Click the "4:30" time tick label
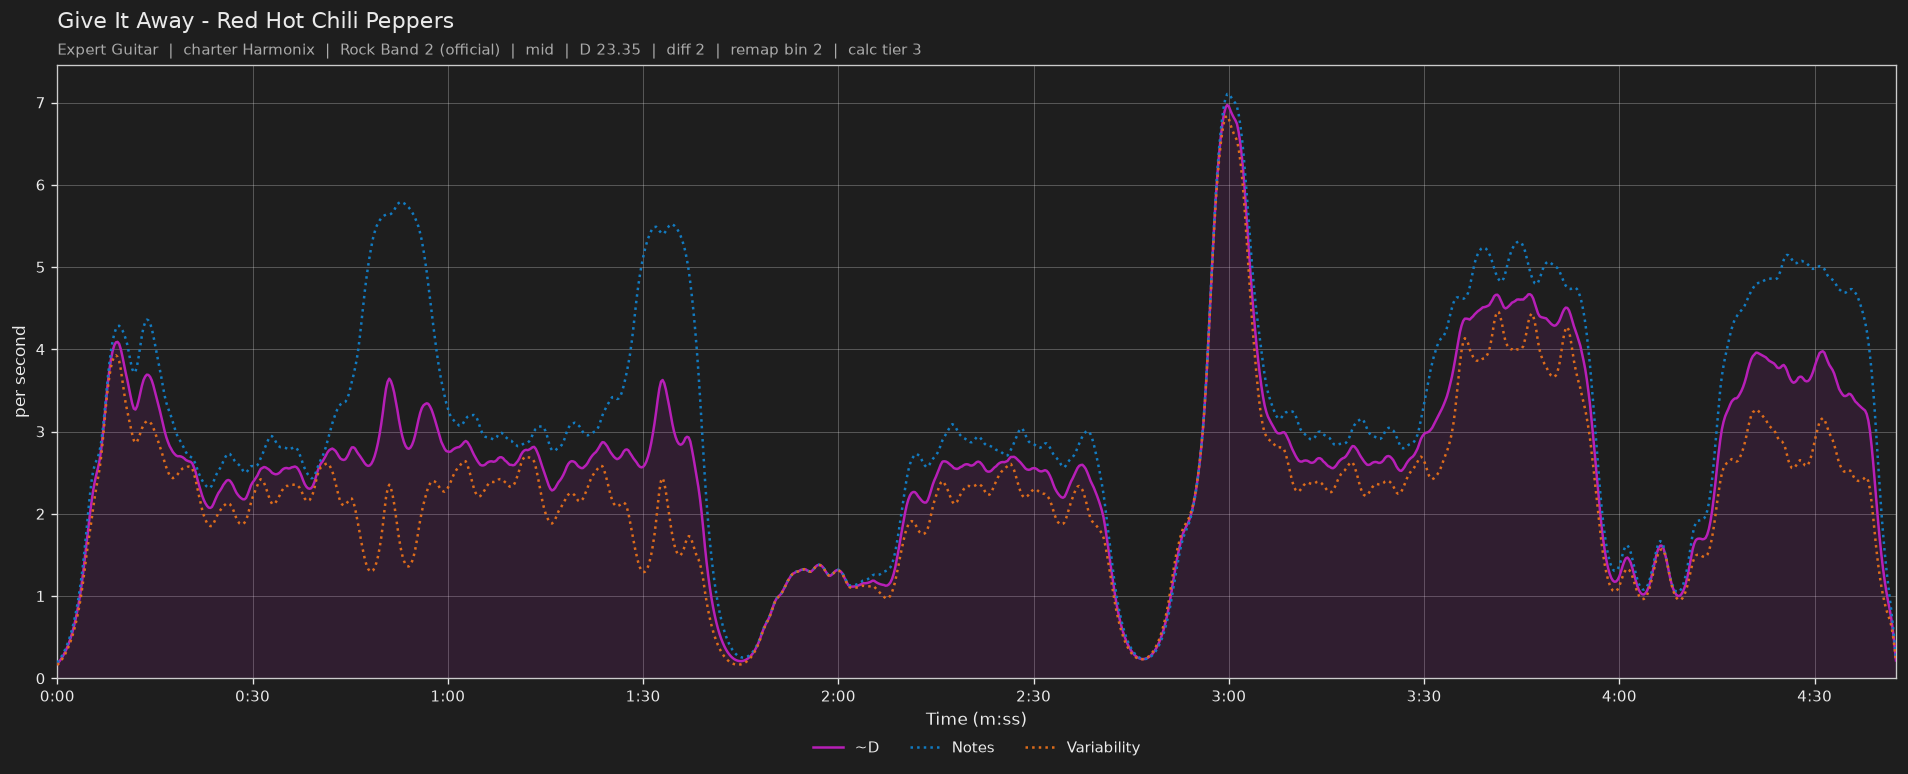 click(x=1814, y=697)
